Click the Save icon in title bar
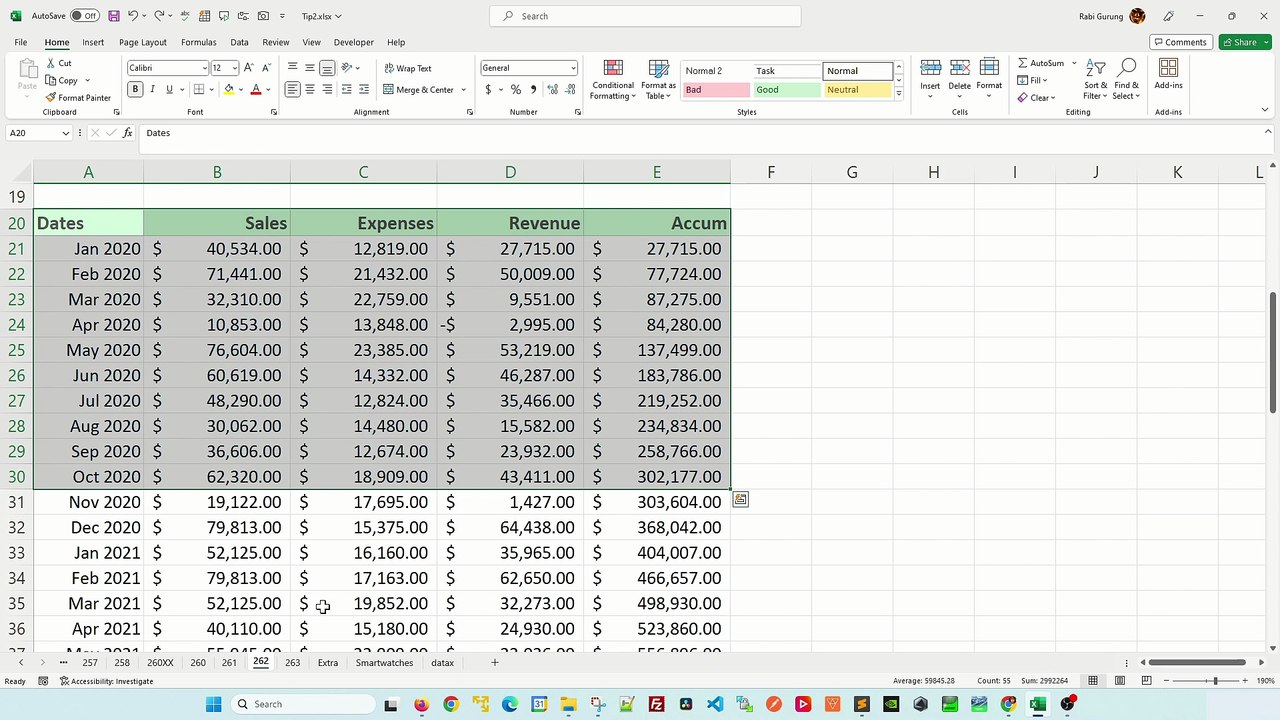The image size is (1280, 720). click(x=114, y=16)
